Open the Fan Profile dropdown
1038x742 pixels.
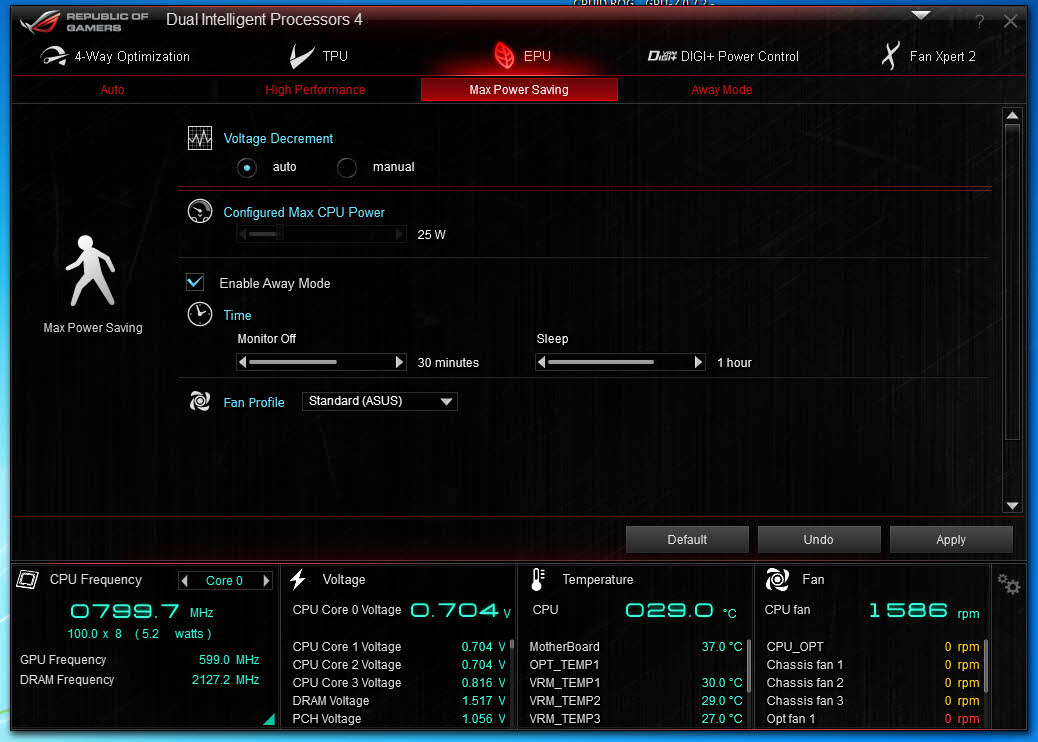379,402
